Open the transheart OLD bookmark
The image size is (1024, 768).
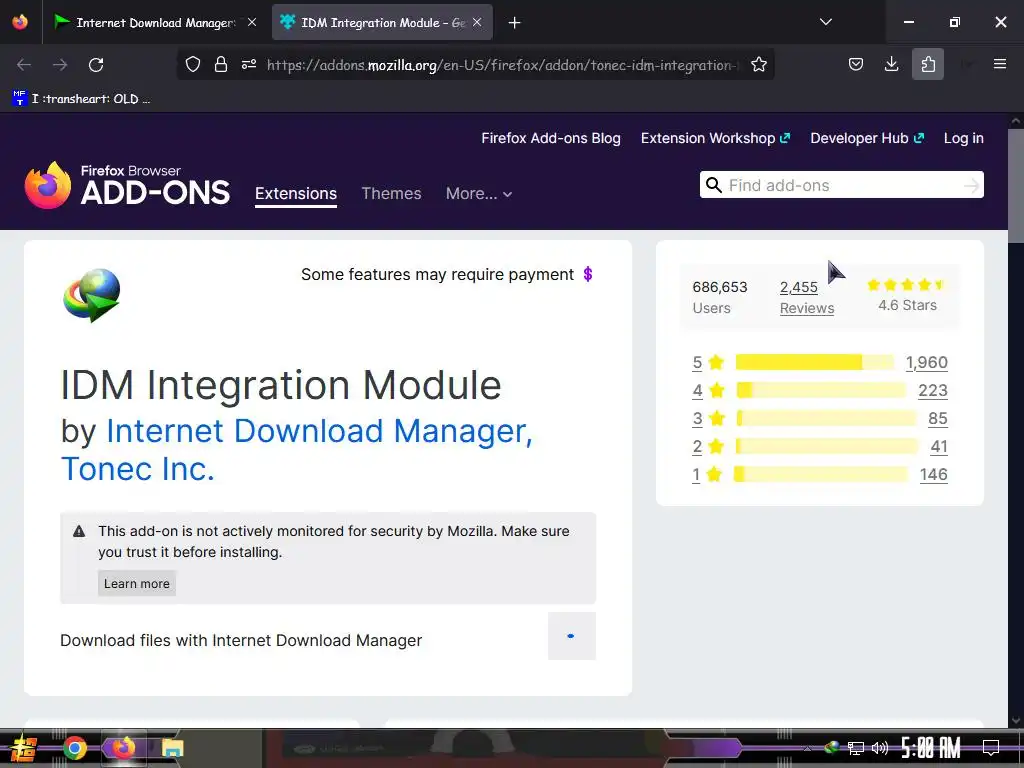click(82, 99)
